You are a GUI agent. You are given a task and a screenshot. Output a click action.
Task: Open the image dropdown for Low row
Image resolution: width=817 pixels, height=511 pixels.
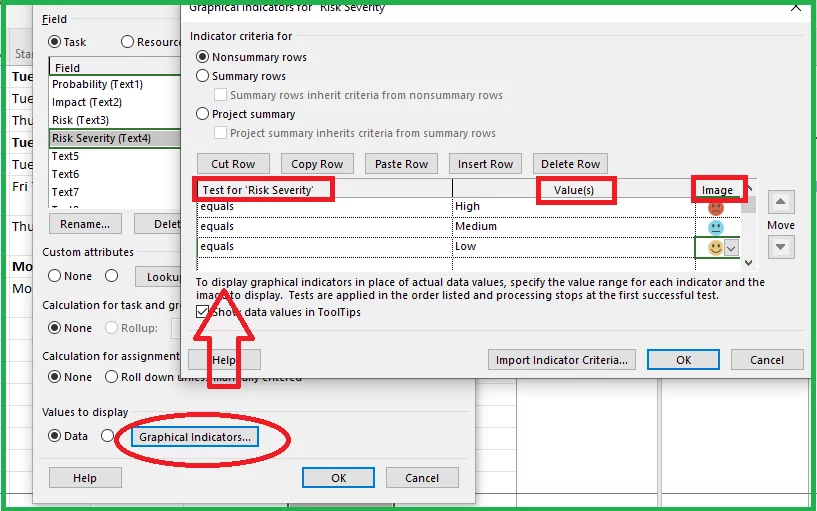pyautogui.click(x=731, y=248)
